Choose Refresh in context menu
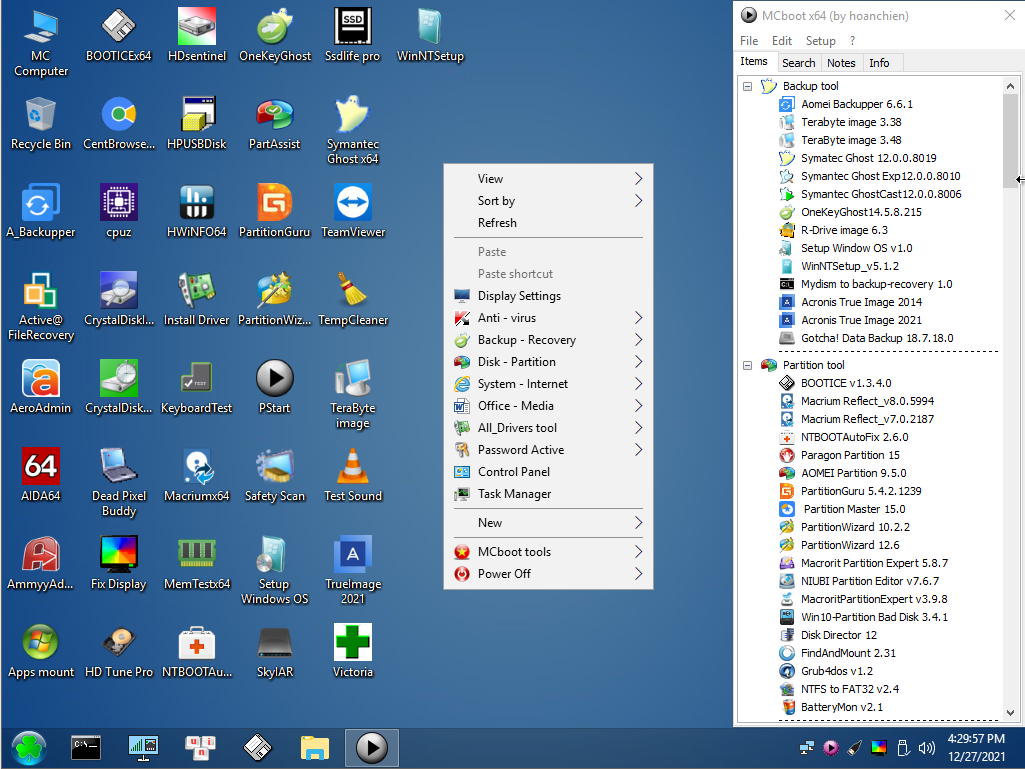1025x769 pixels. [x=548, y=223]
